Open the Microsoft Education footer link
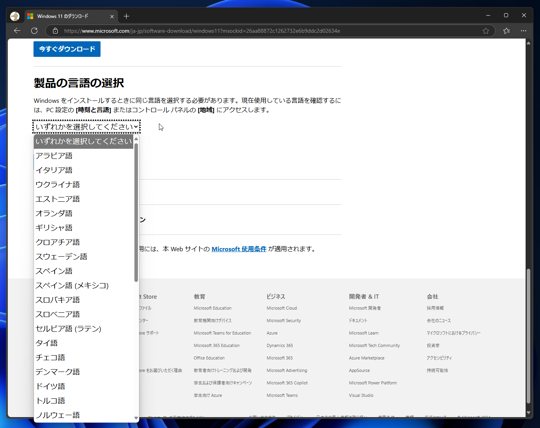 click(212, 308)
